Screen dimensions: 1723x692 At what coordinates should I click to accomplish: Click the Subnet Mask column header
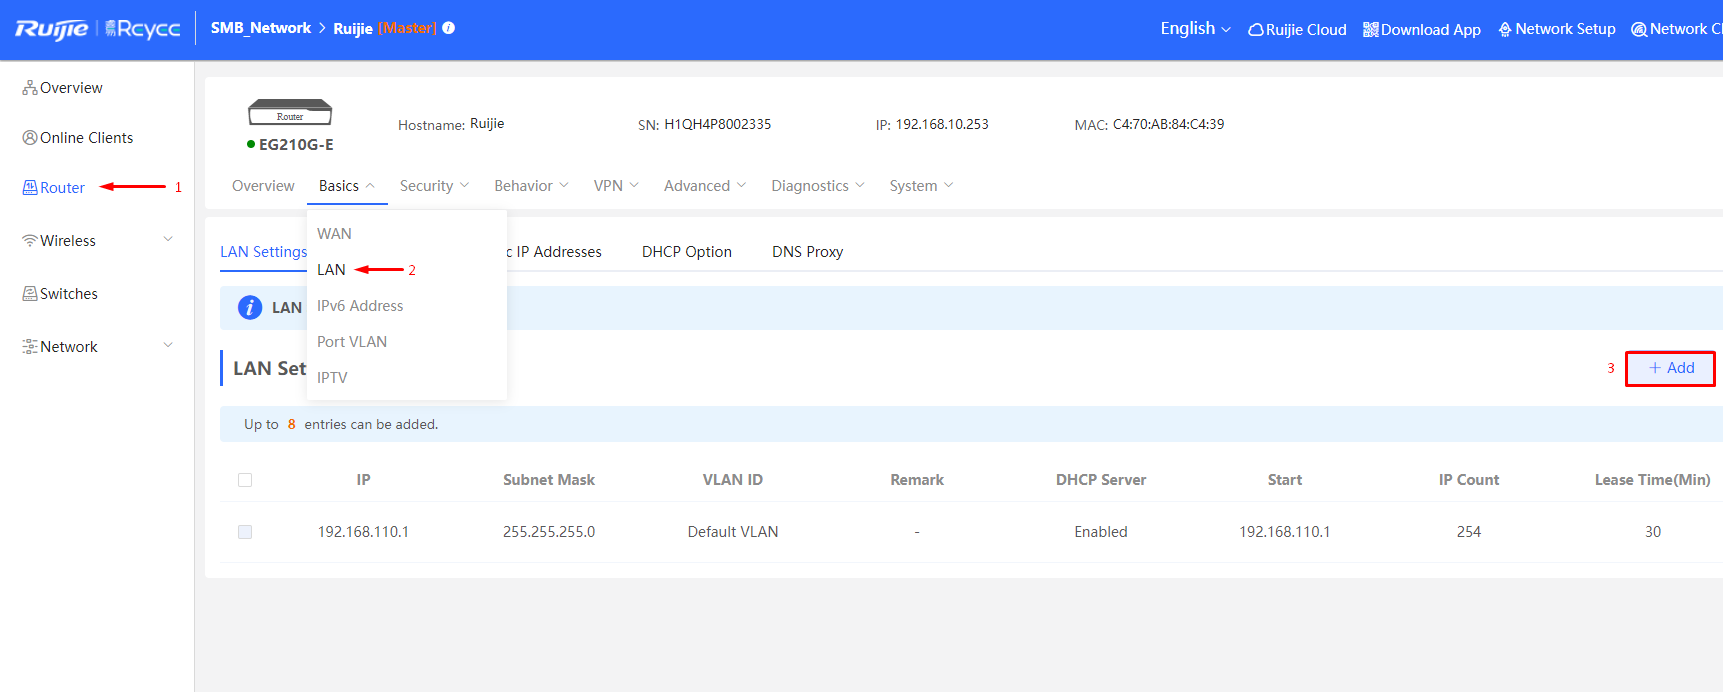[549, 480]
